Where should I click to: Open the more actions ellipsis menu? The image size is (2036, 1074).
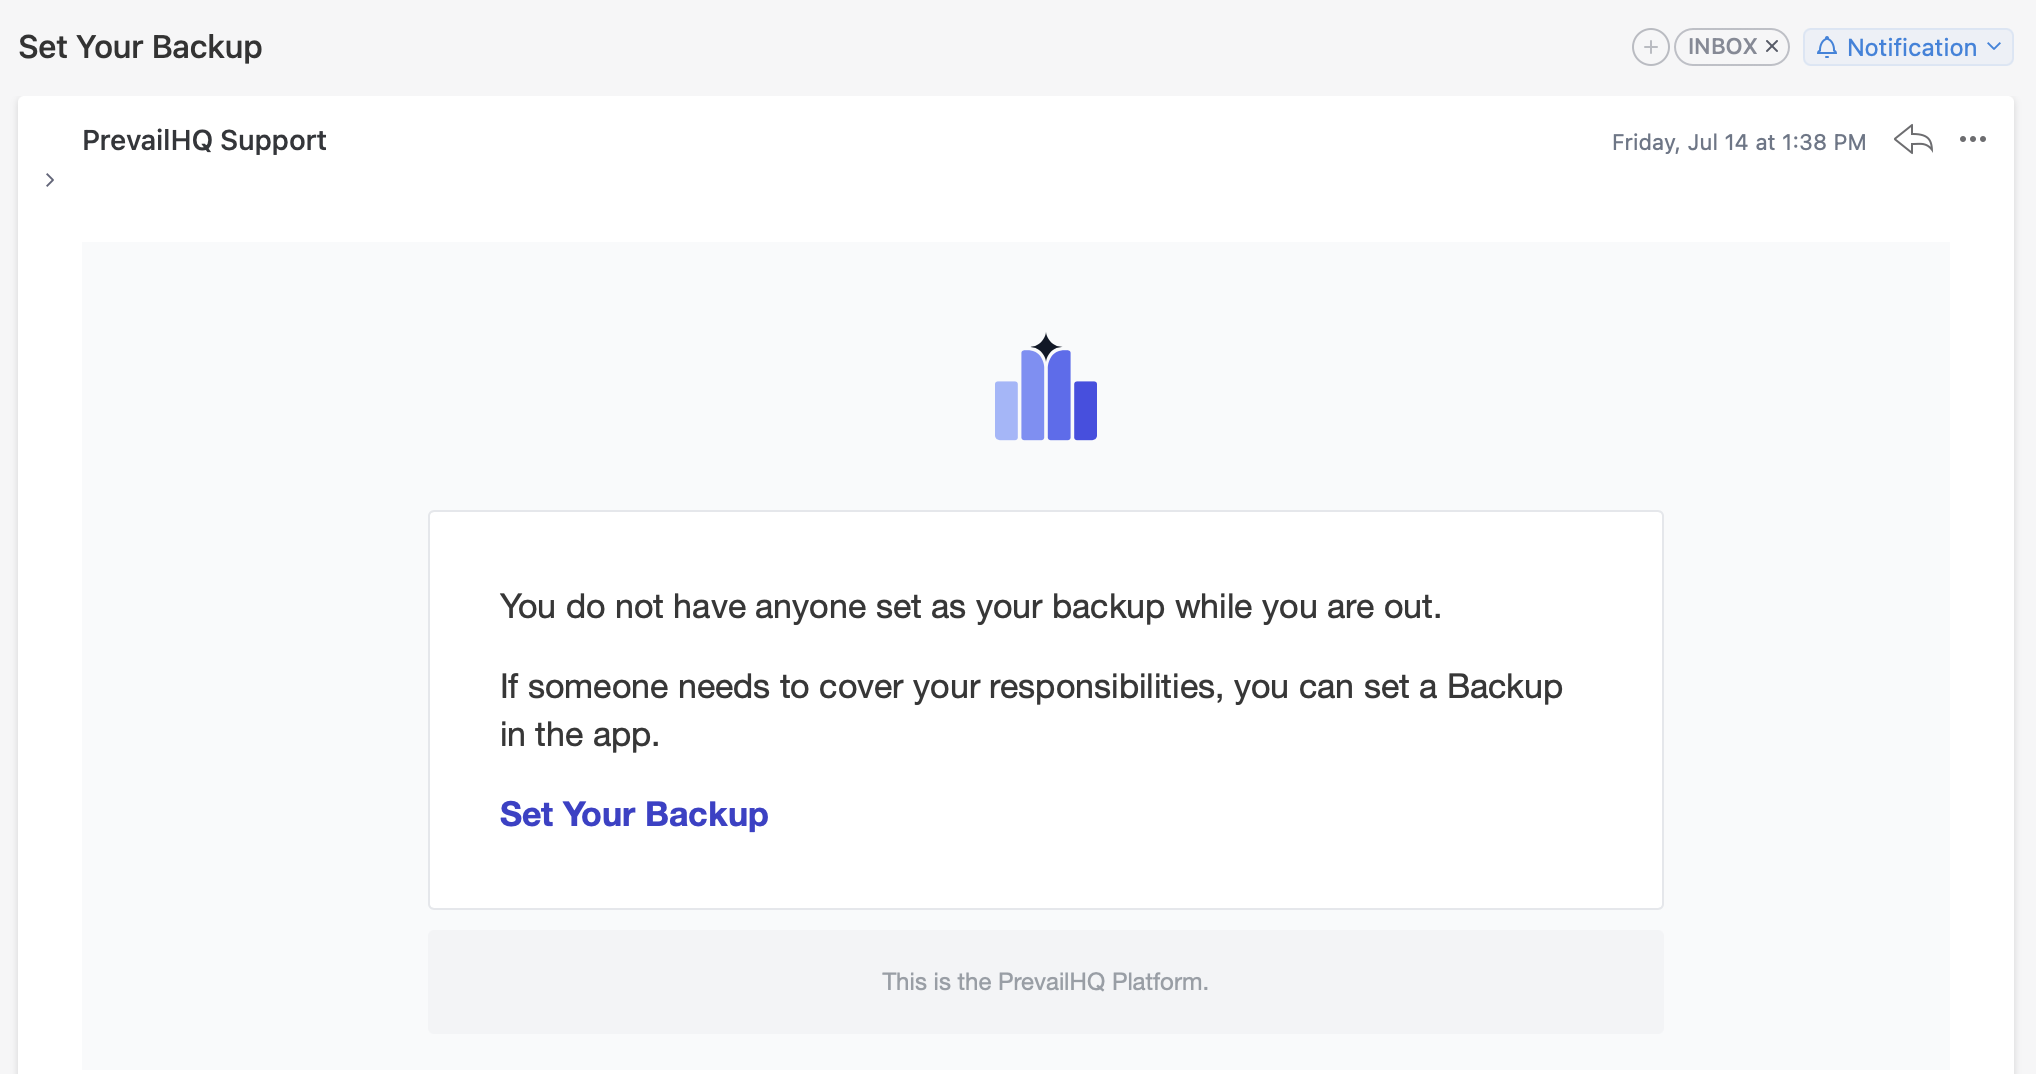(x=1973, y=140)
